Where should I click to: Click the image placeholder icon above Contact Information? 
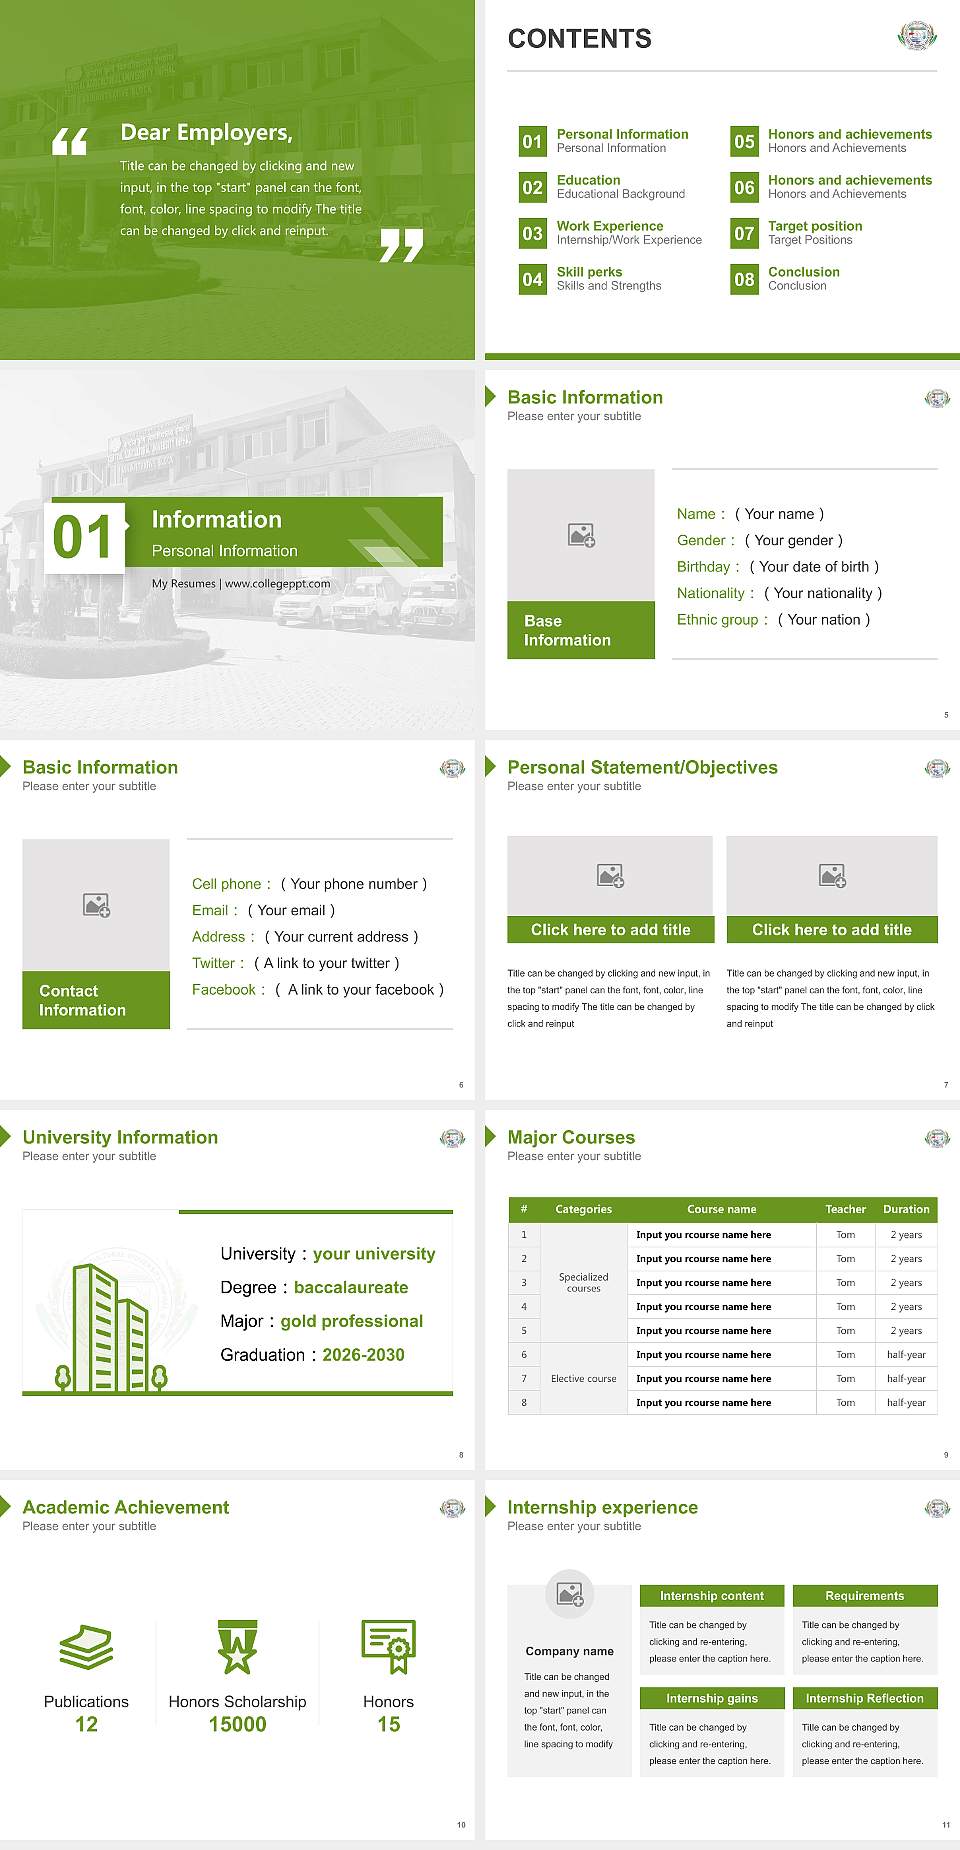coord(97,905)
